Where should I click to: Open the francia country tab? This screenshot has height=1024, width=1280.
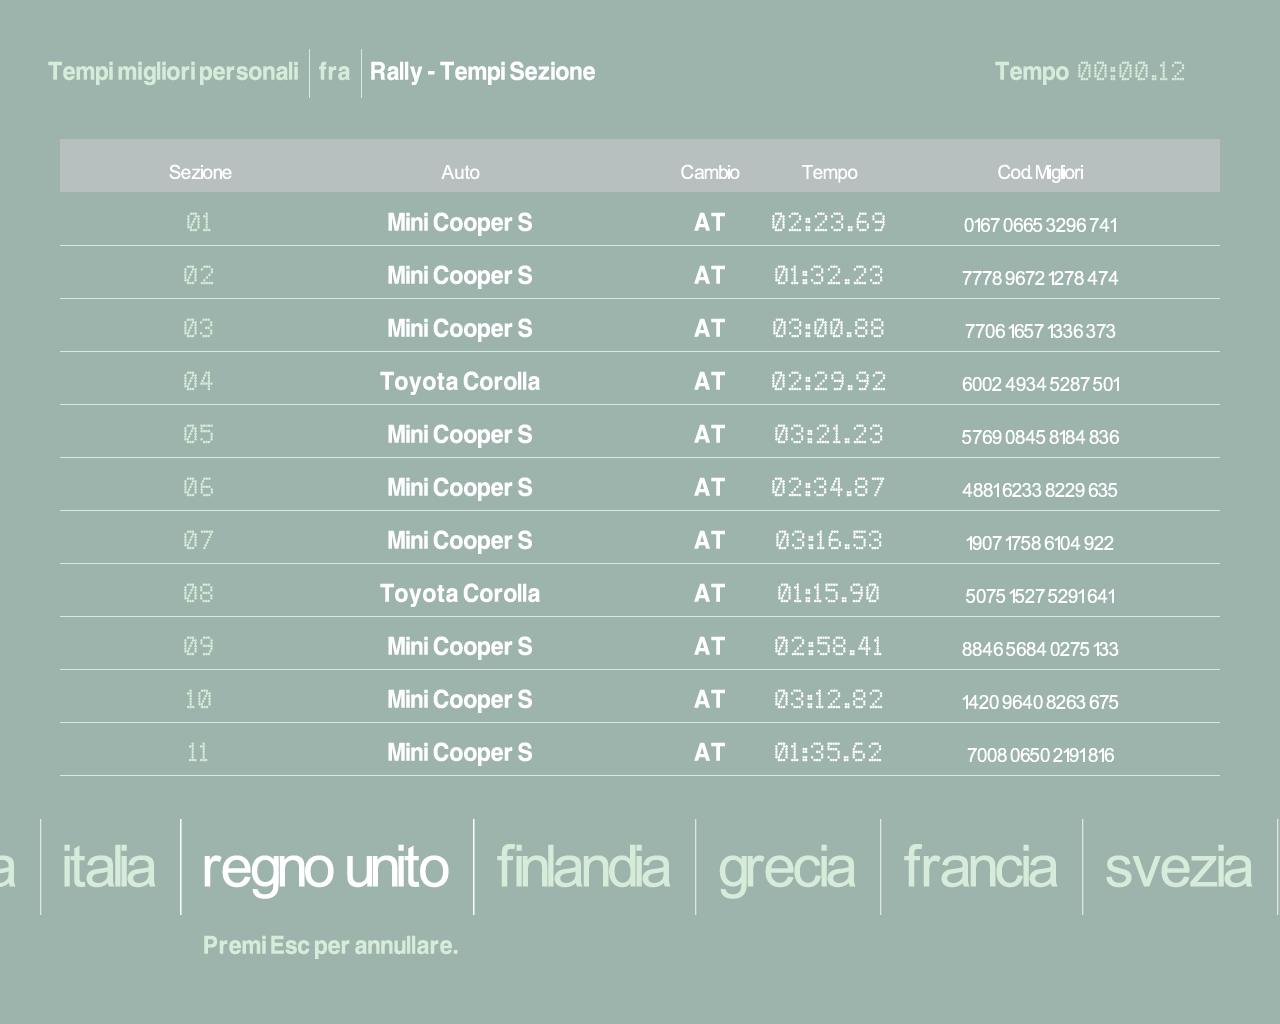coord(980,866)
